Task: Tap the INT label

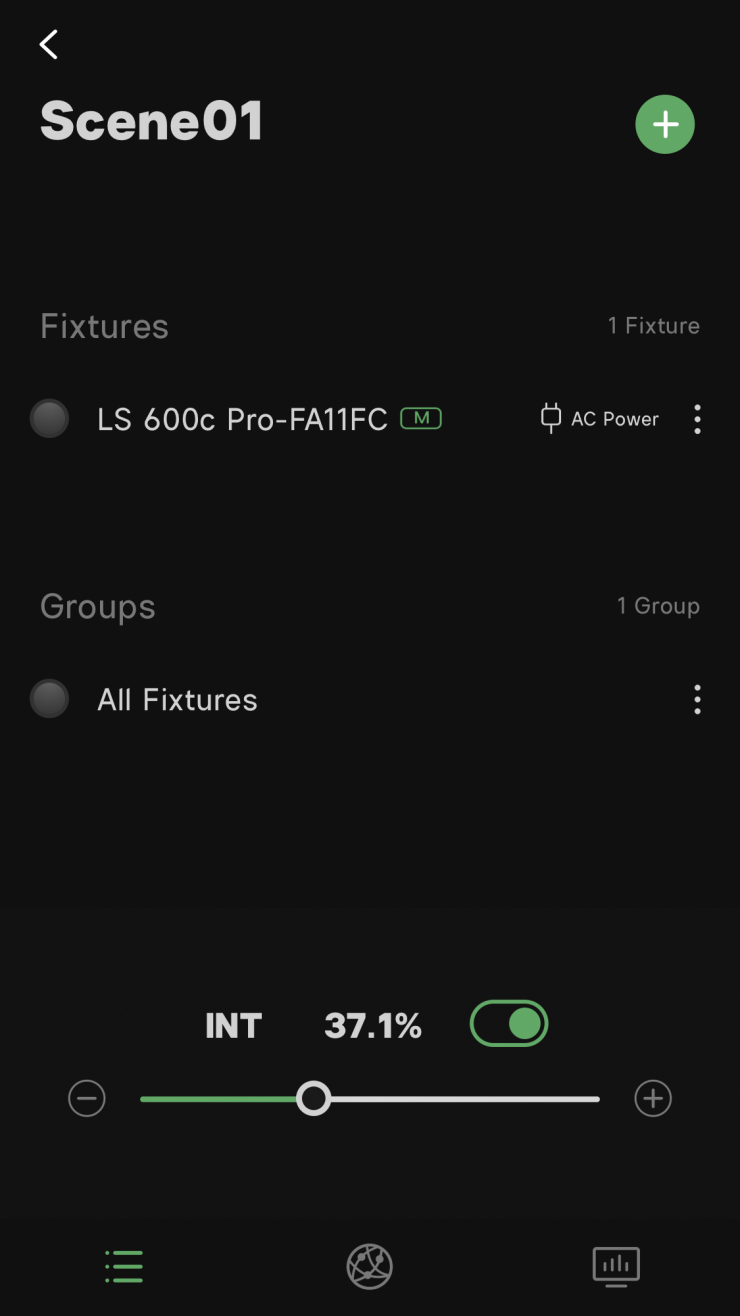Action: 233,1026
